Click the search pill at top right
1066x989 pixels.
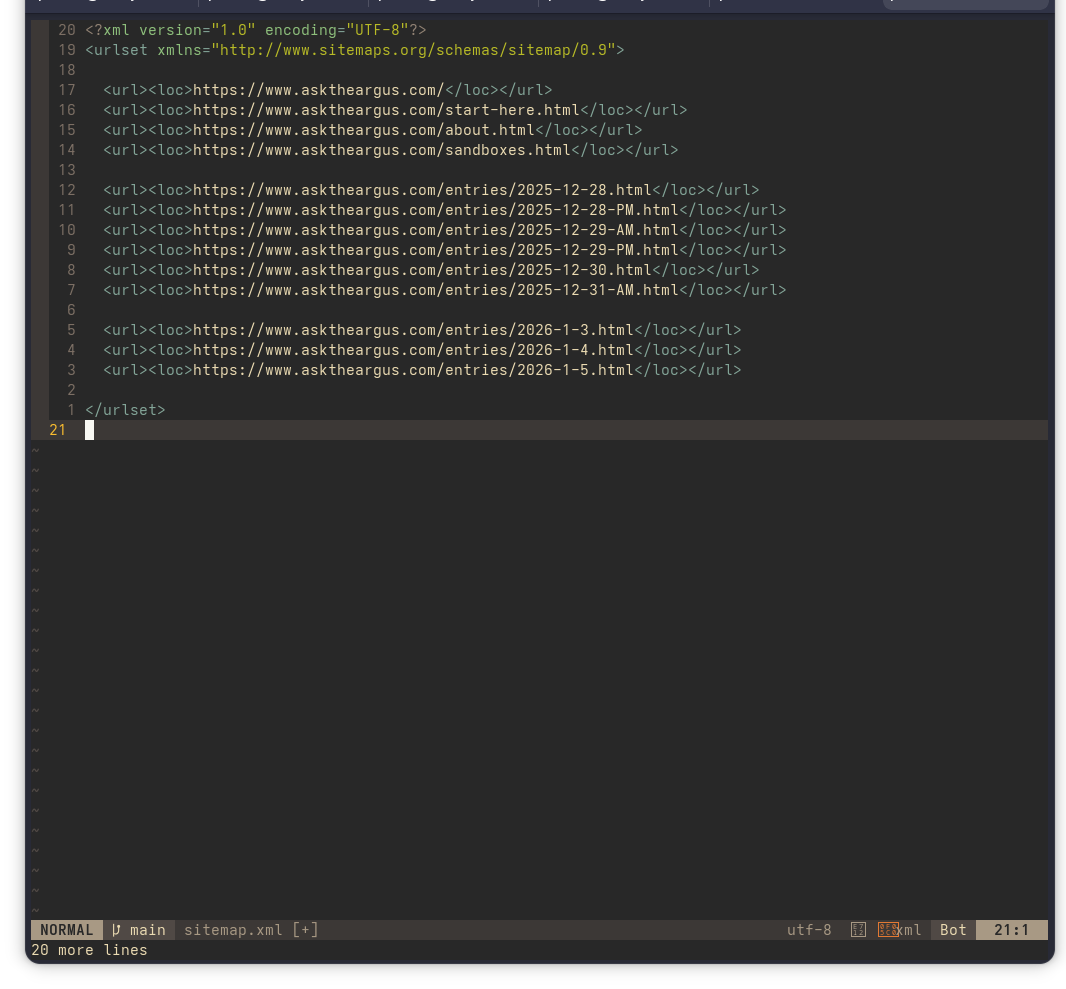coord(965,5)
